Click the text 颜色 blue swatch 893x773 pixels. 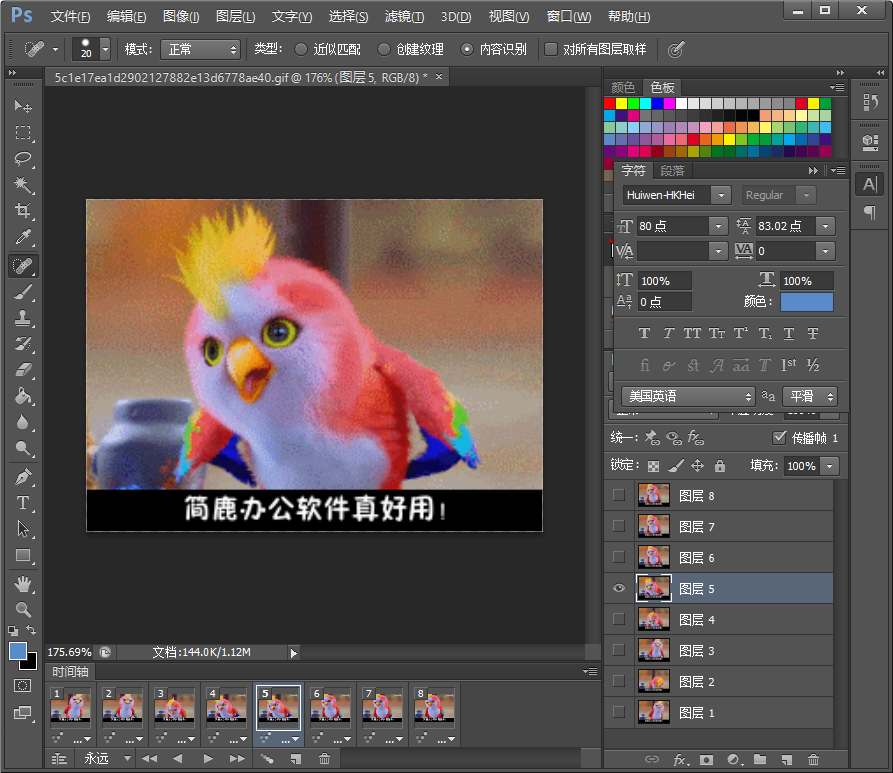click(x=806, y=302)
